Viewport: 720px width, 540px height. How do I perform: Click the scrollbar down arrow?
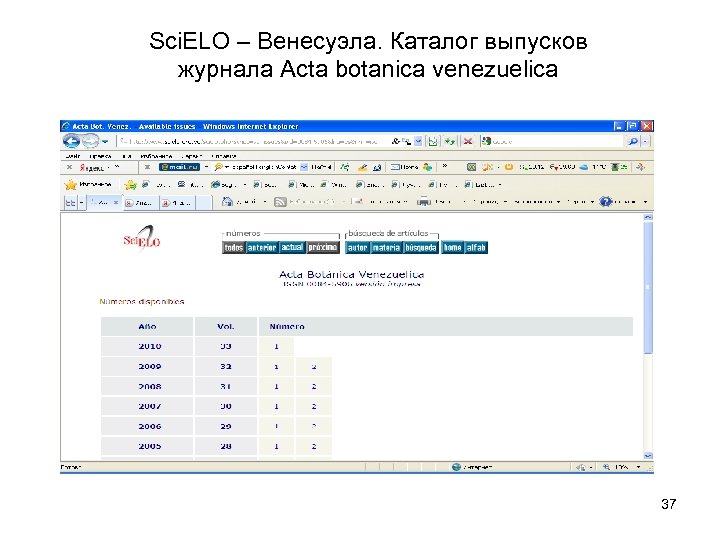(x=648, y=456)
